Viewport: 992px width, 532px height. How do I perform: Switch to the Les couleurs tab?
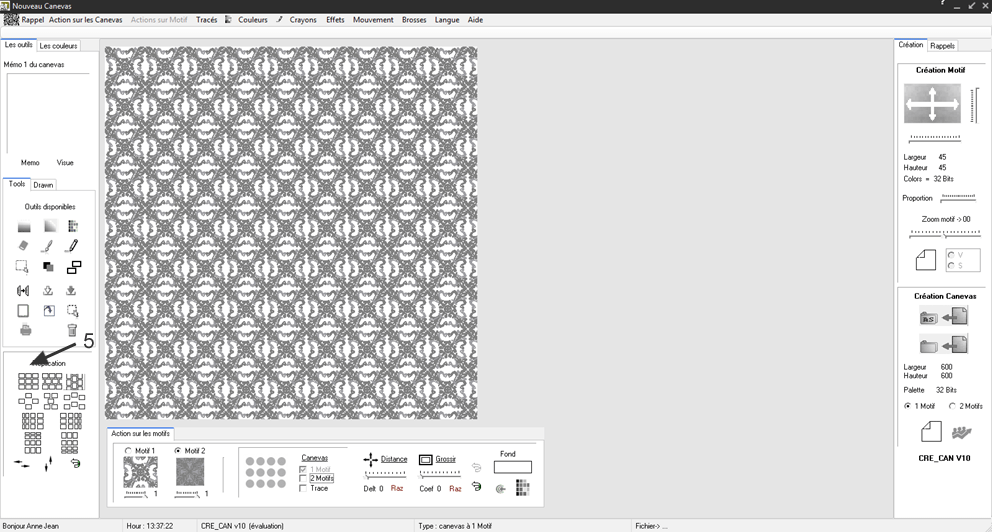pos(58,46)
